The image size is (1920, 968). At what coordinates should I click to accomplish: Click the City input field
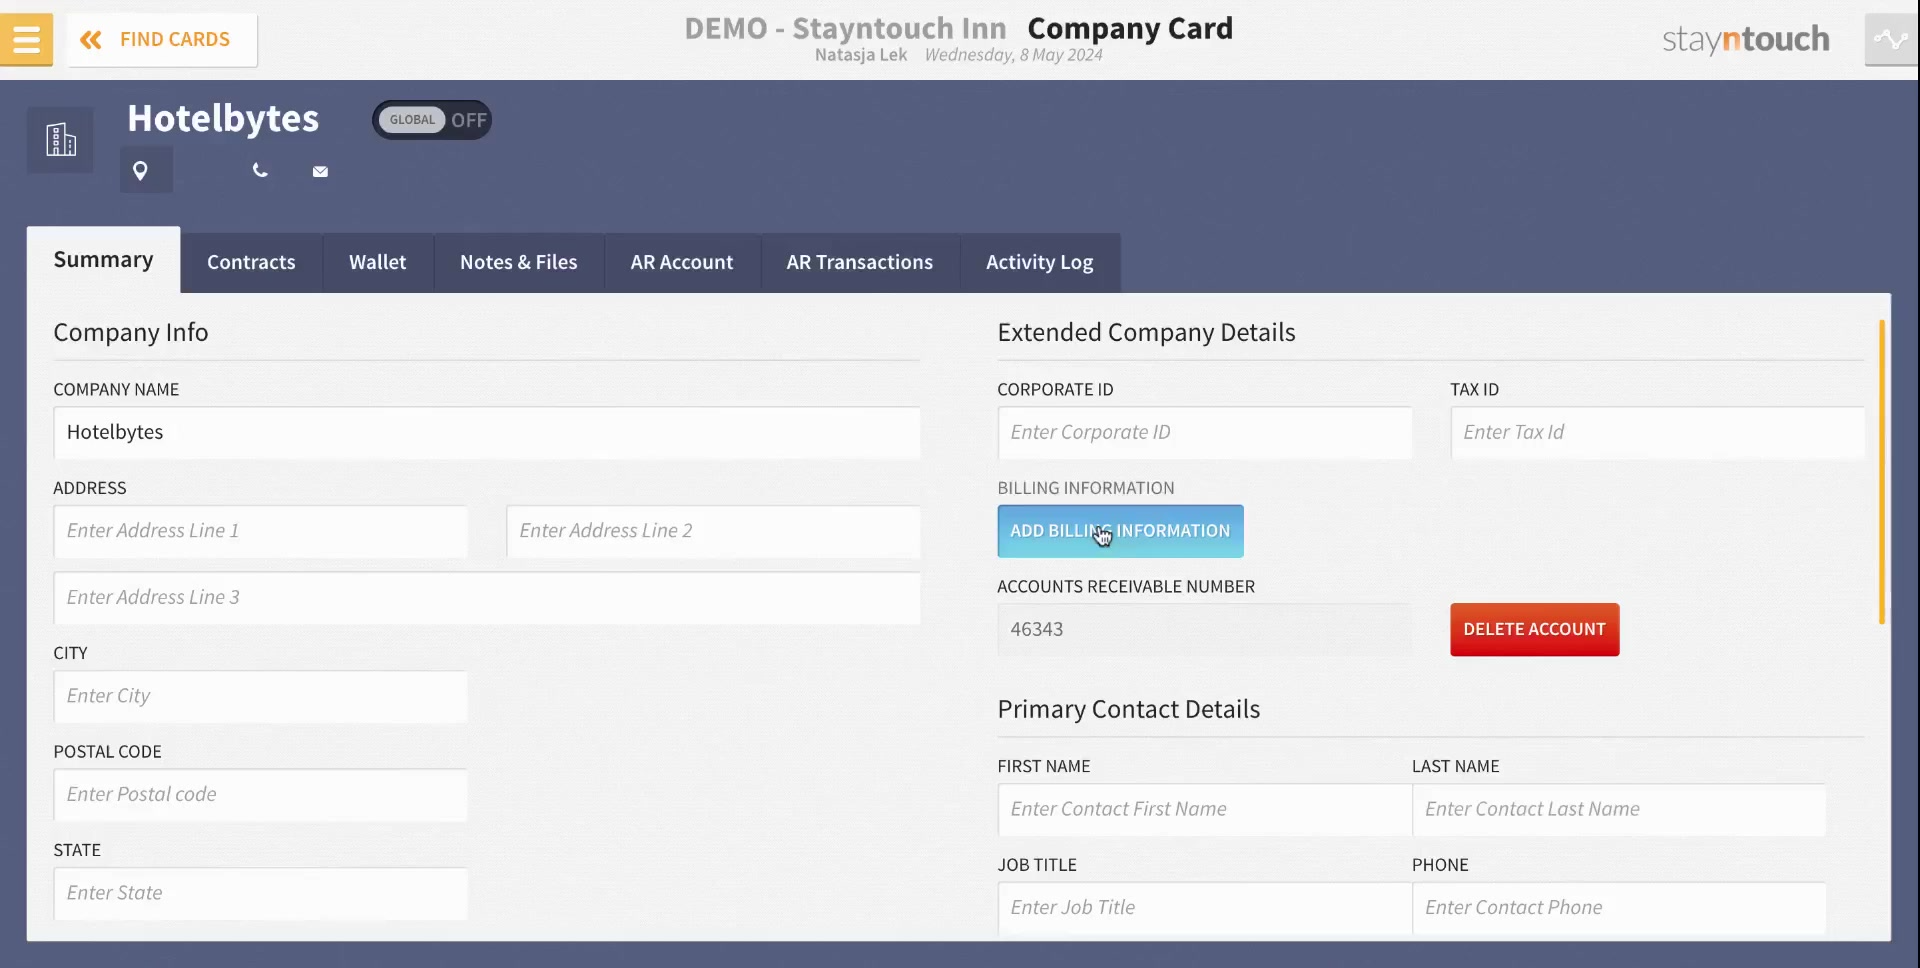261,697
